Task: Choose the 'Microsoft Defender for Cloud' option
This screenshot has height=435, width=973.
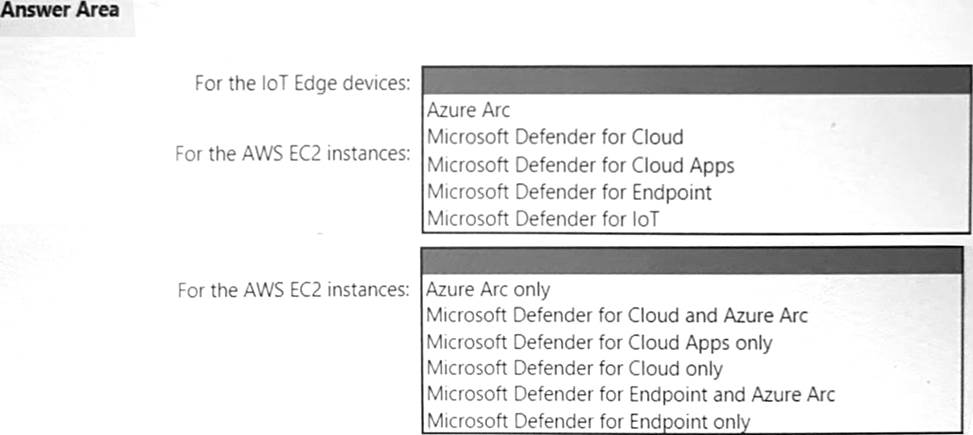Action: [555, 137]
